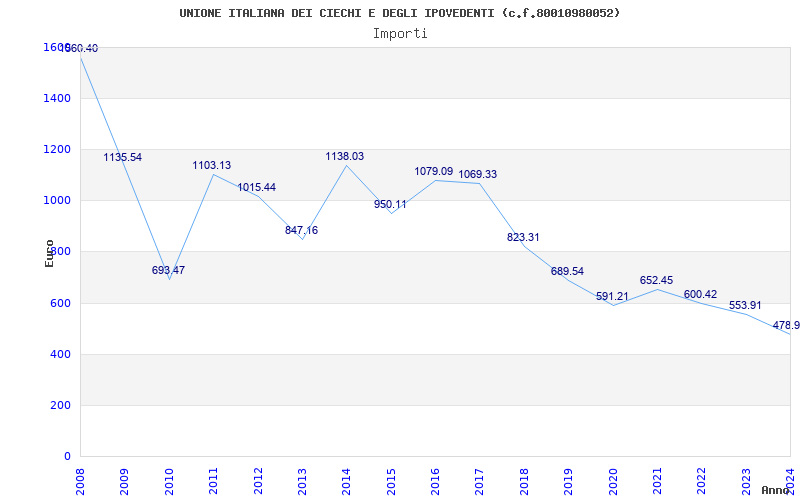Click the x-axis year 2011
This screenshot has height=500, width=800.
(213, 481)
